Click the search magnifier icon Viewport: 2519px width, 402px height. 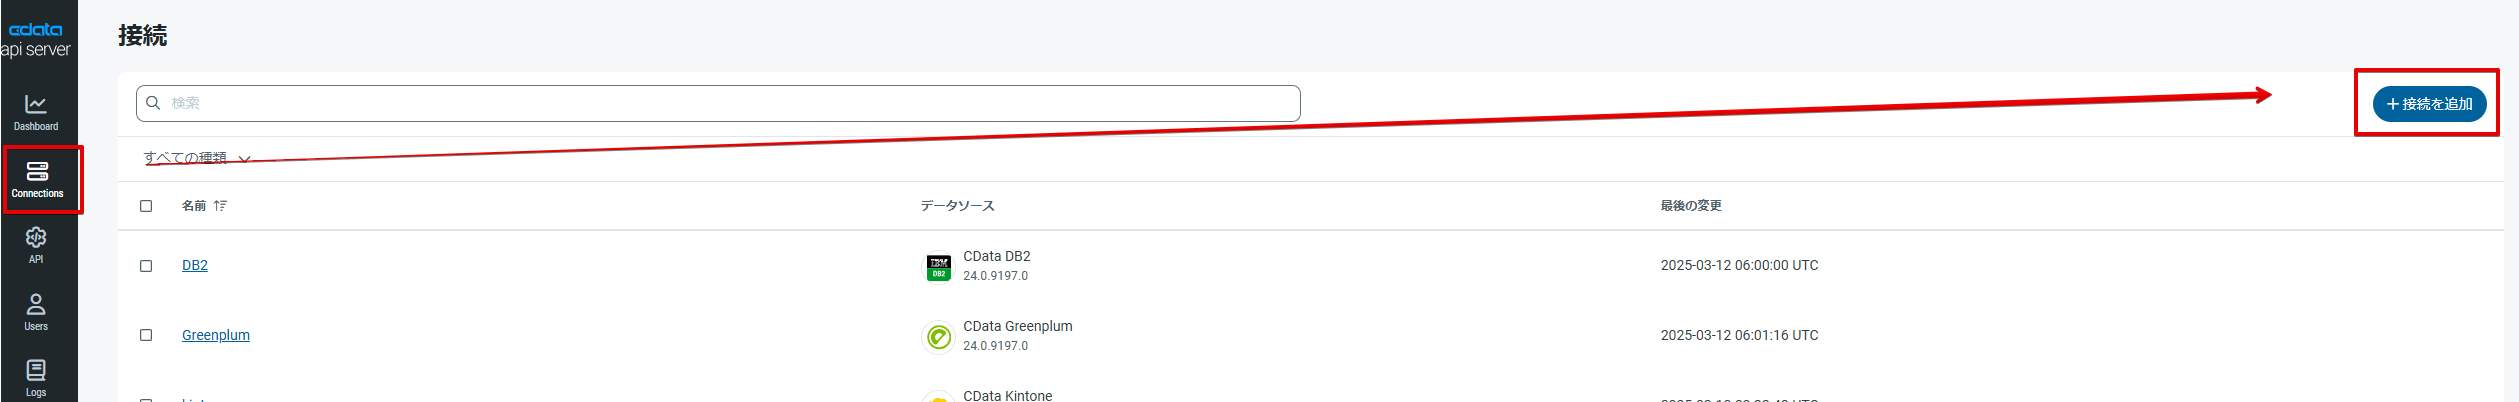[153, 103]
